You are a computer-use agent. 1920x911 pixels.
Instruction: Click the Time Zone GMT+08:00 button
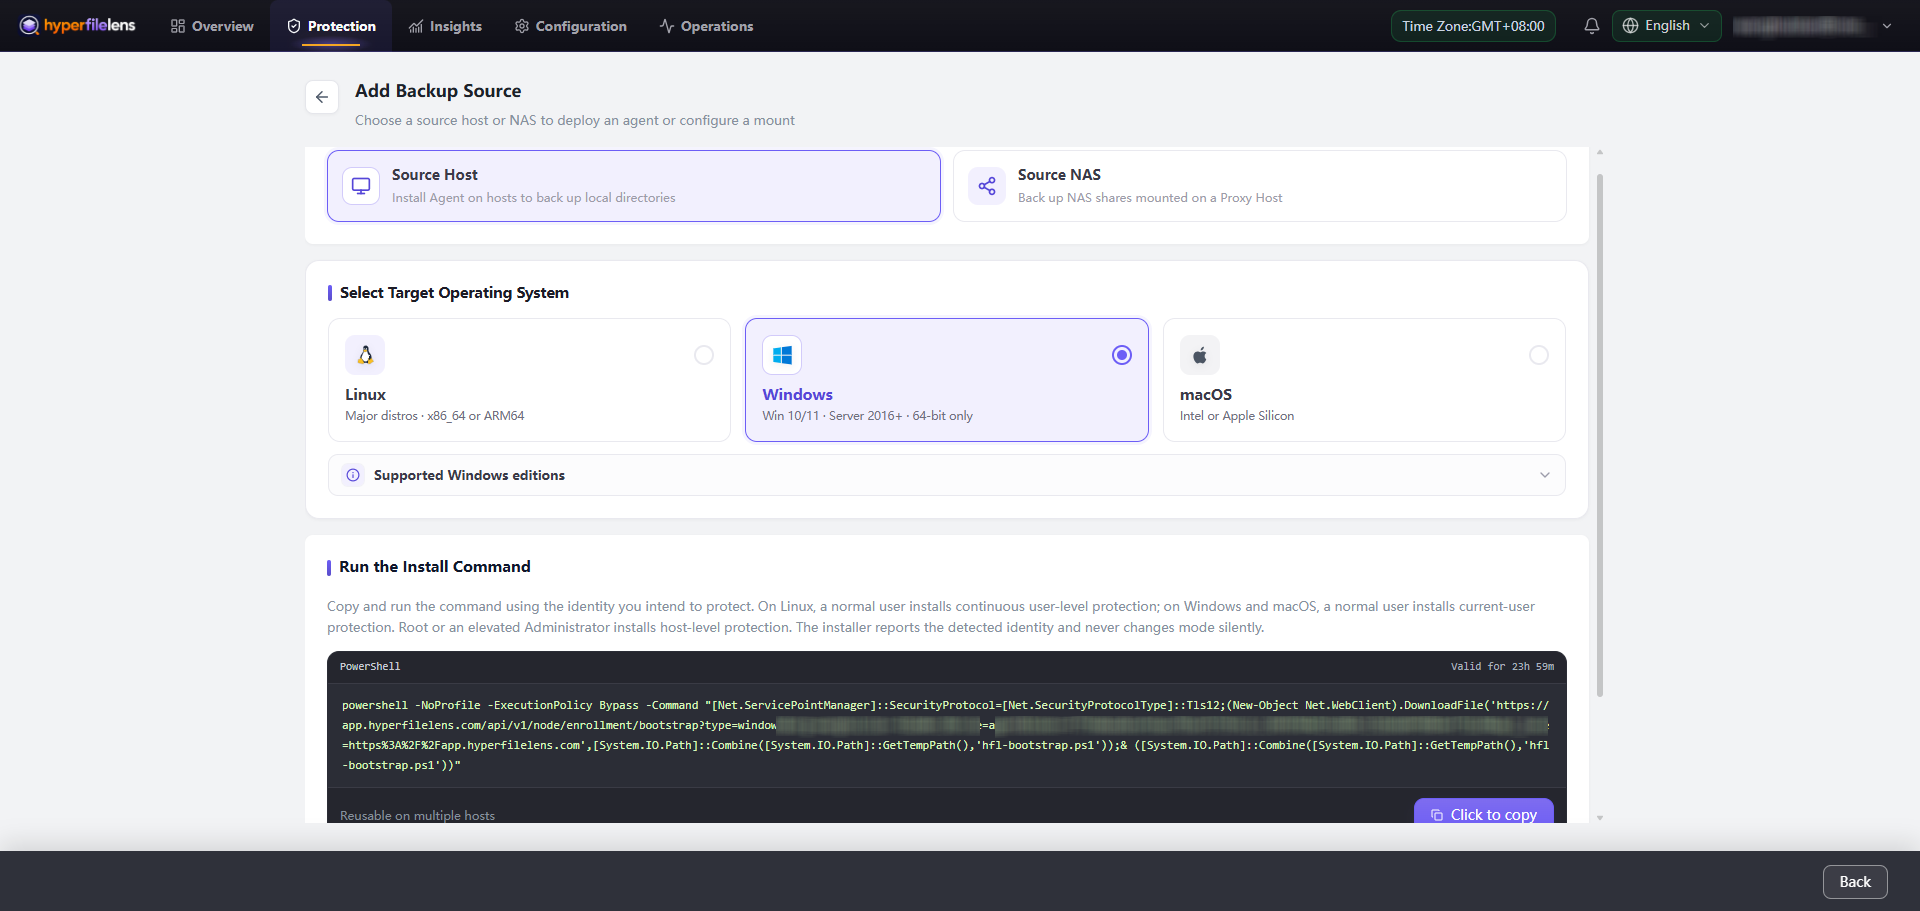1473,26
